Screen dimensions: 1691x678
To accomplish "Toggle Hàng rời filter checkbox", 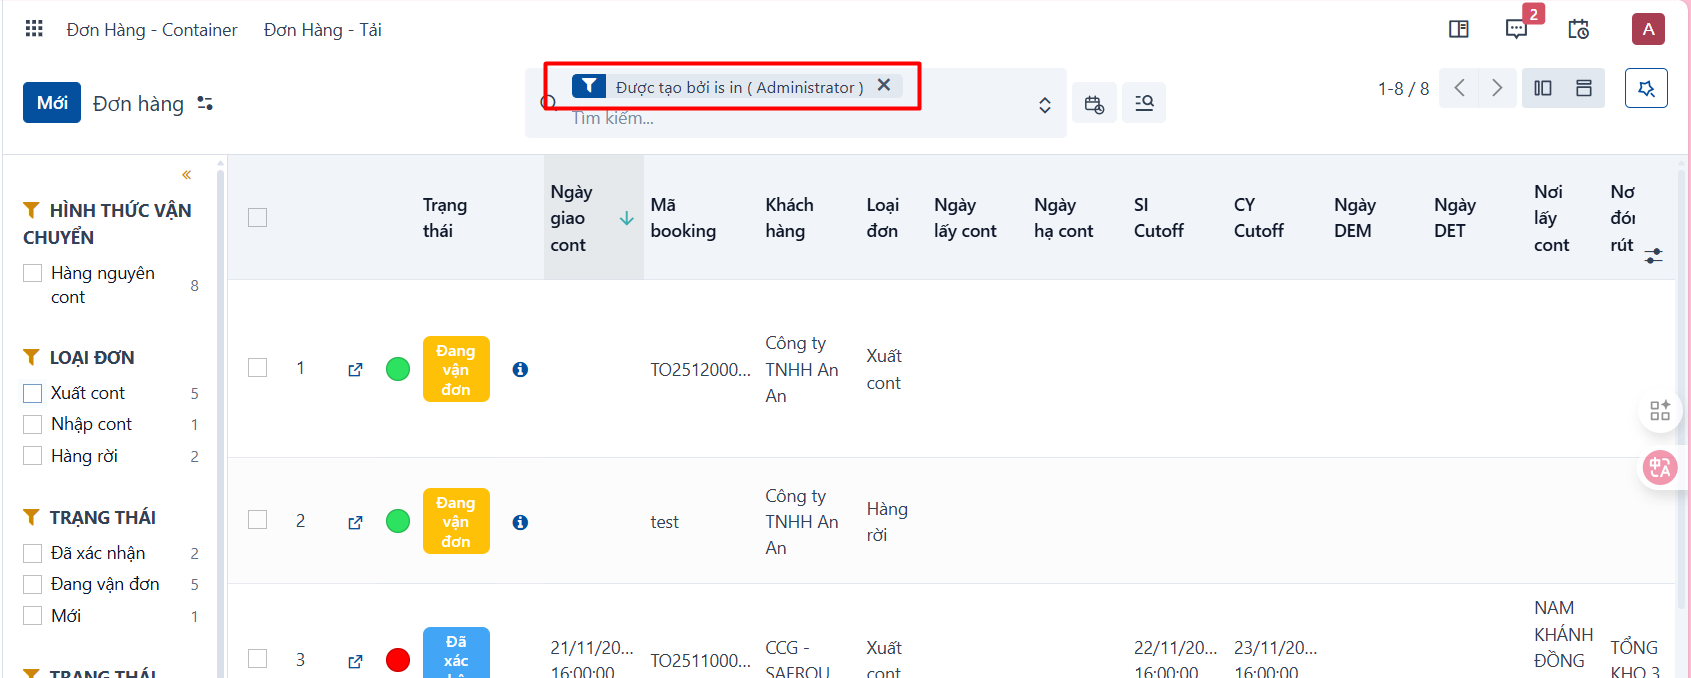I will point(33,456).
